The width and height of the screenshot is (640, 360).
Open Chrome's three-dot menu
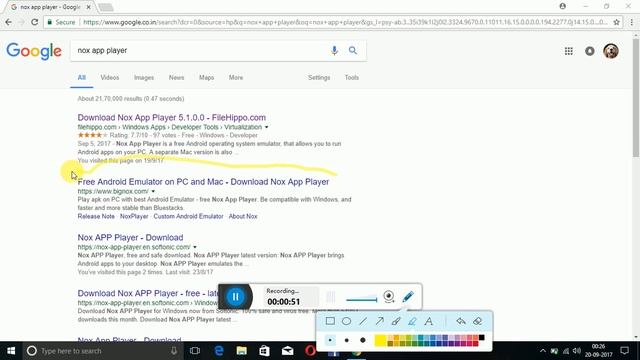click(632, 22)
